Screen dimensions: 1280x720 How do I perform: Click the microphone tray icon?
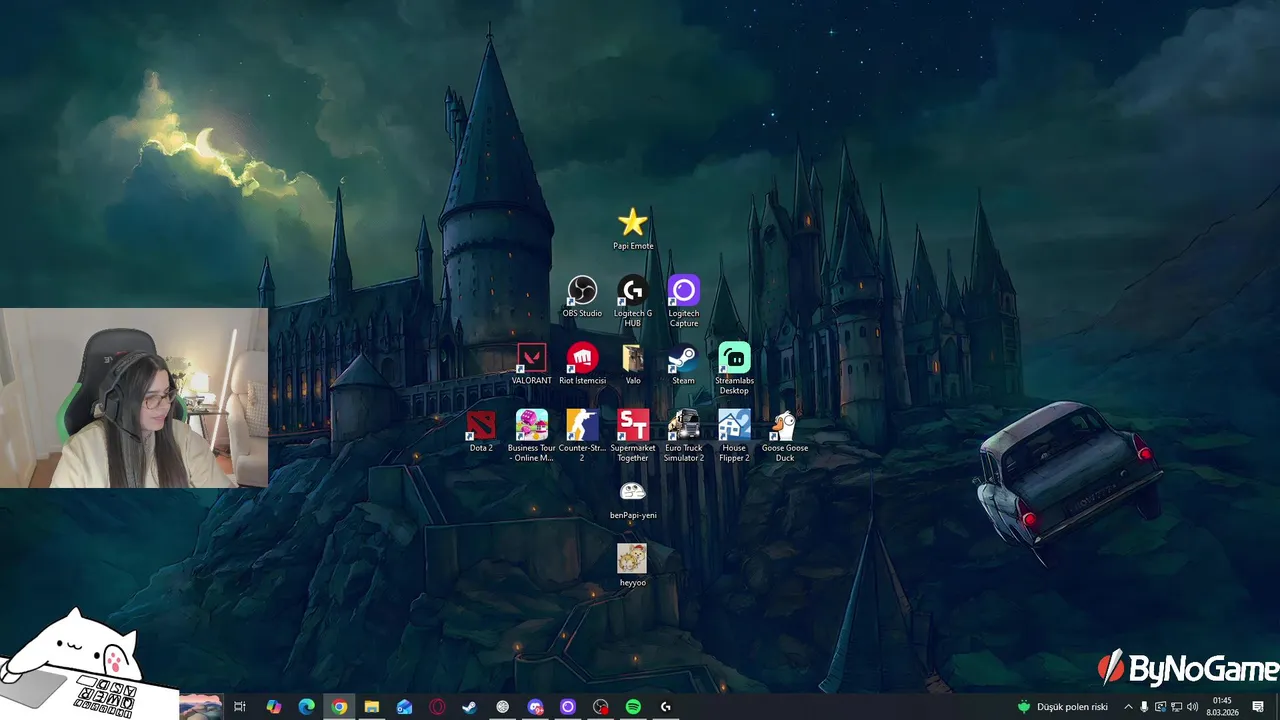coord(1144,707)
